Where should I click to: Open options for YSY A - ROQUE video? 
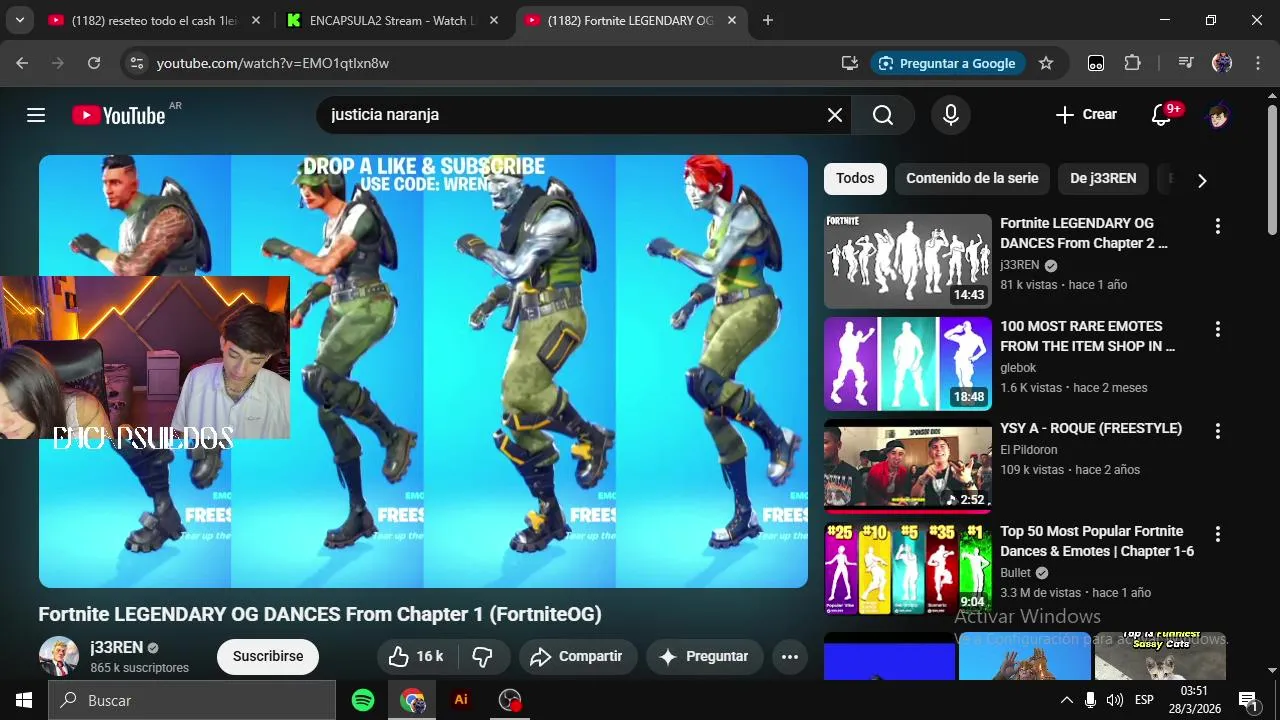1217,432
